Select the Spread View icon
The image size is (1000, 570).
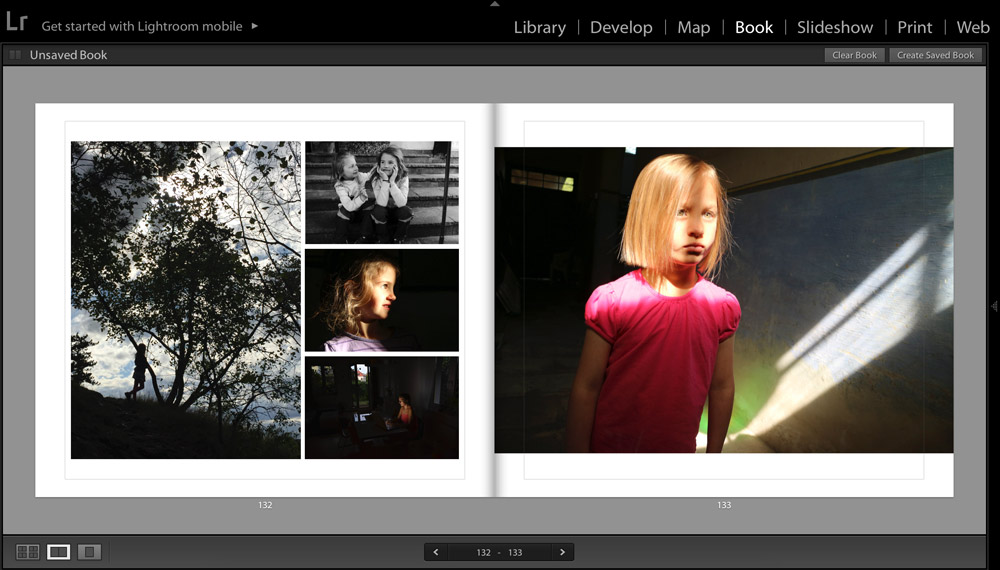(59, 552)
